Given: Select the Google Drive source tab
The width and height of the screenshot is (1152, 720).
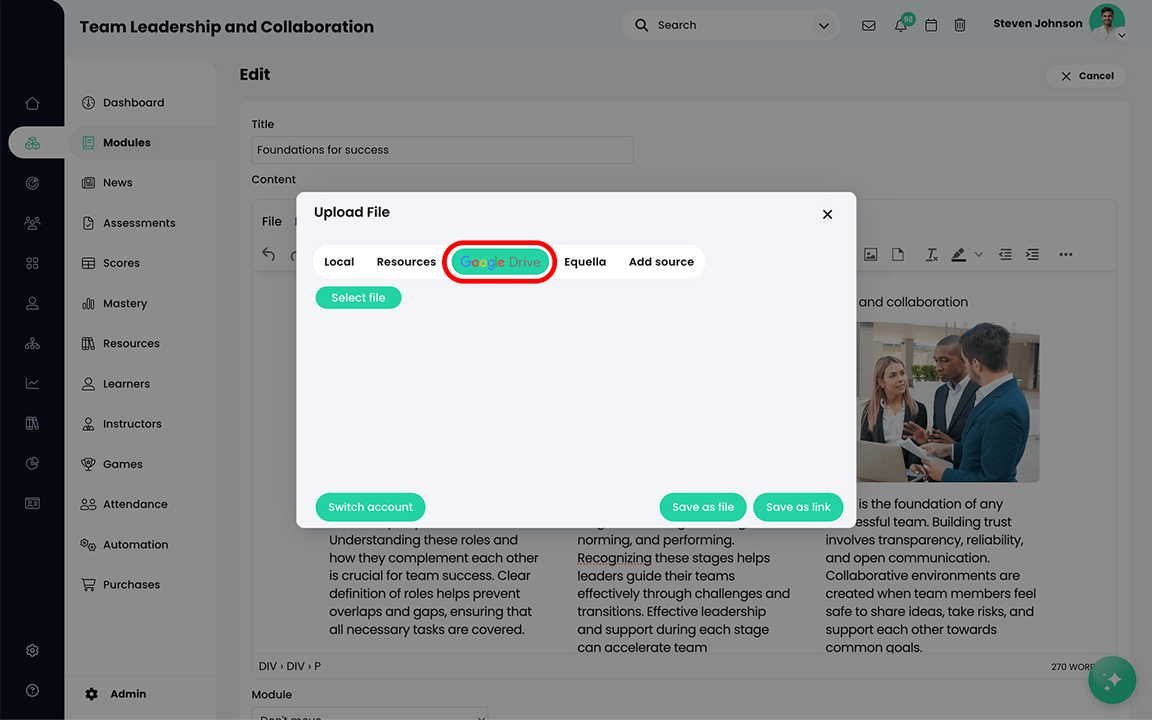Looking at the screenshot, I should [x=499, y=261].
